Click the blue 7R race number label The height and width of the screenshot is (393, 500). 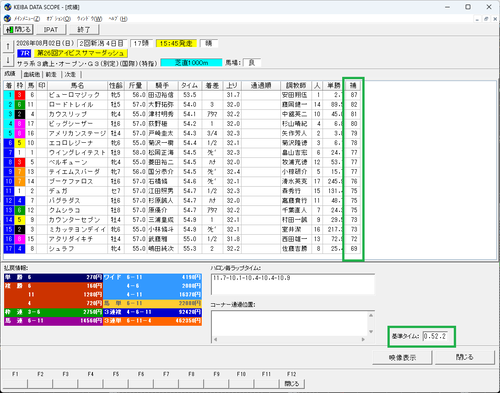24,53
